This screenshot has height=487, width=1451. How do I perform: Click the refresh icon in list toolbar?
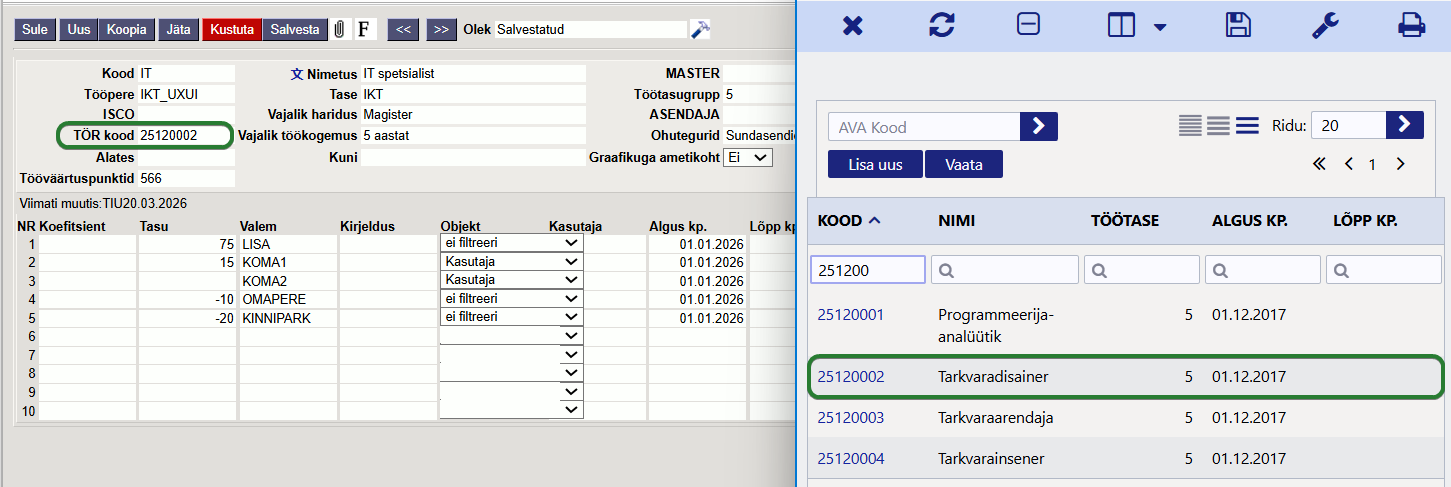pos(941,25)
